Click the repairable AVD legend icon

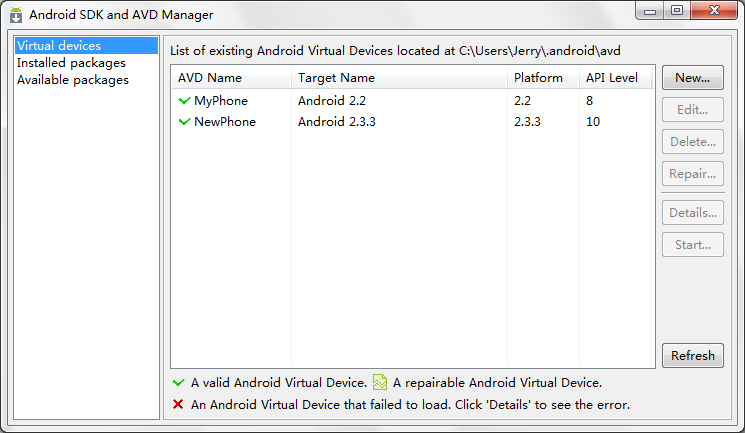(380, 382)
